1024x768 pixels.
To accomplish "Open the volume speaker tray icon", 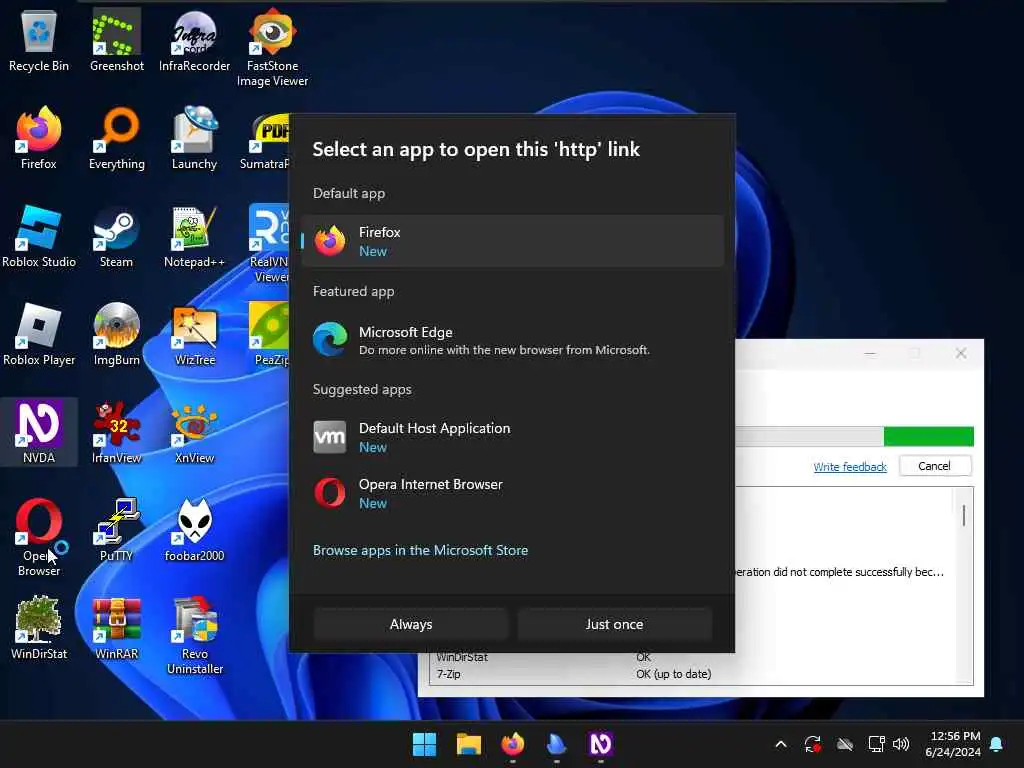I will click(x=901, y=744).
